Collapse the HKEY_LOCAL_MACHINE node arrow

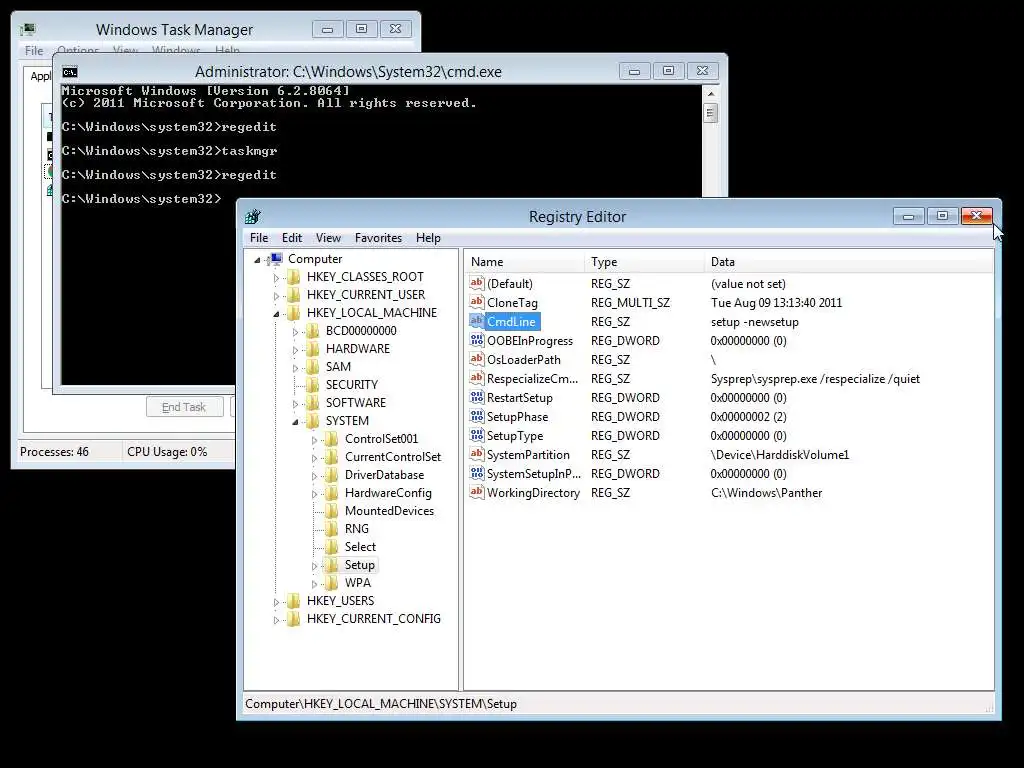coord(276,314)
